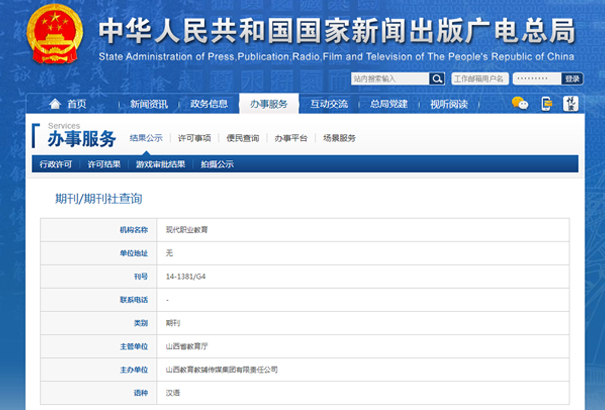The width and height of the screenshot is (605, 410).
Task: Click the 山西省教育厅 value
Action: click(x=187, y=346)
